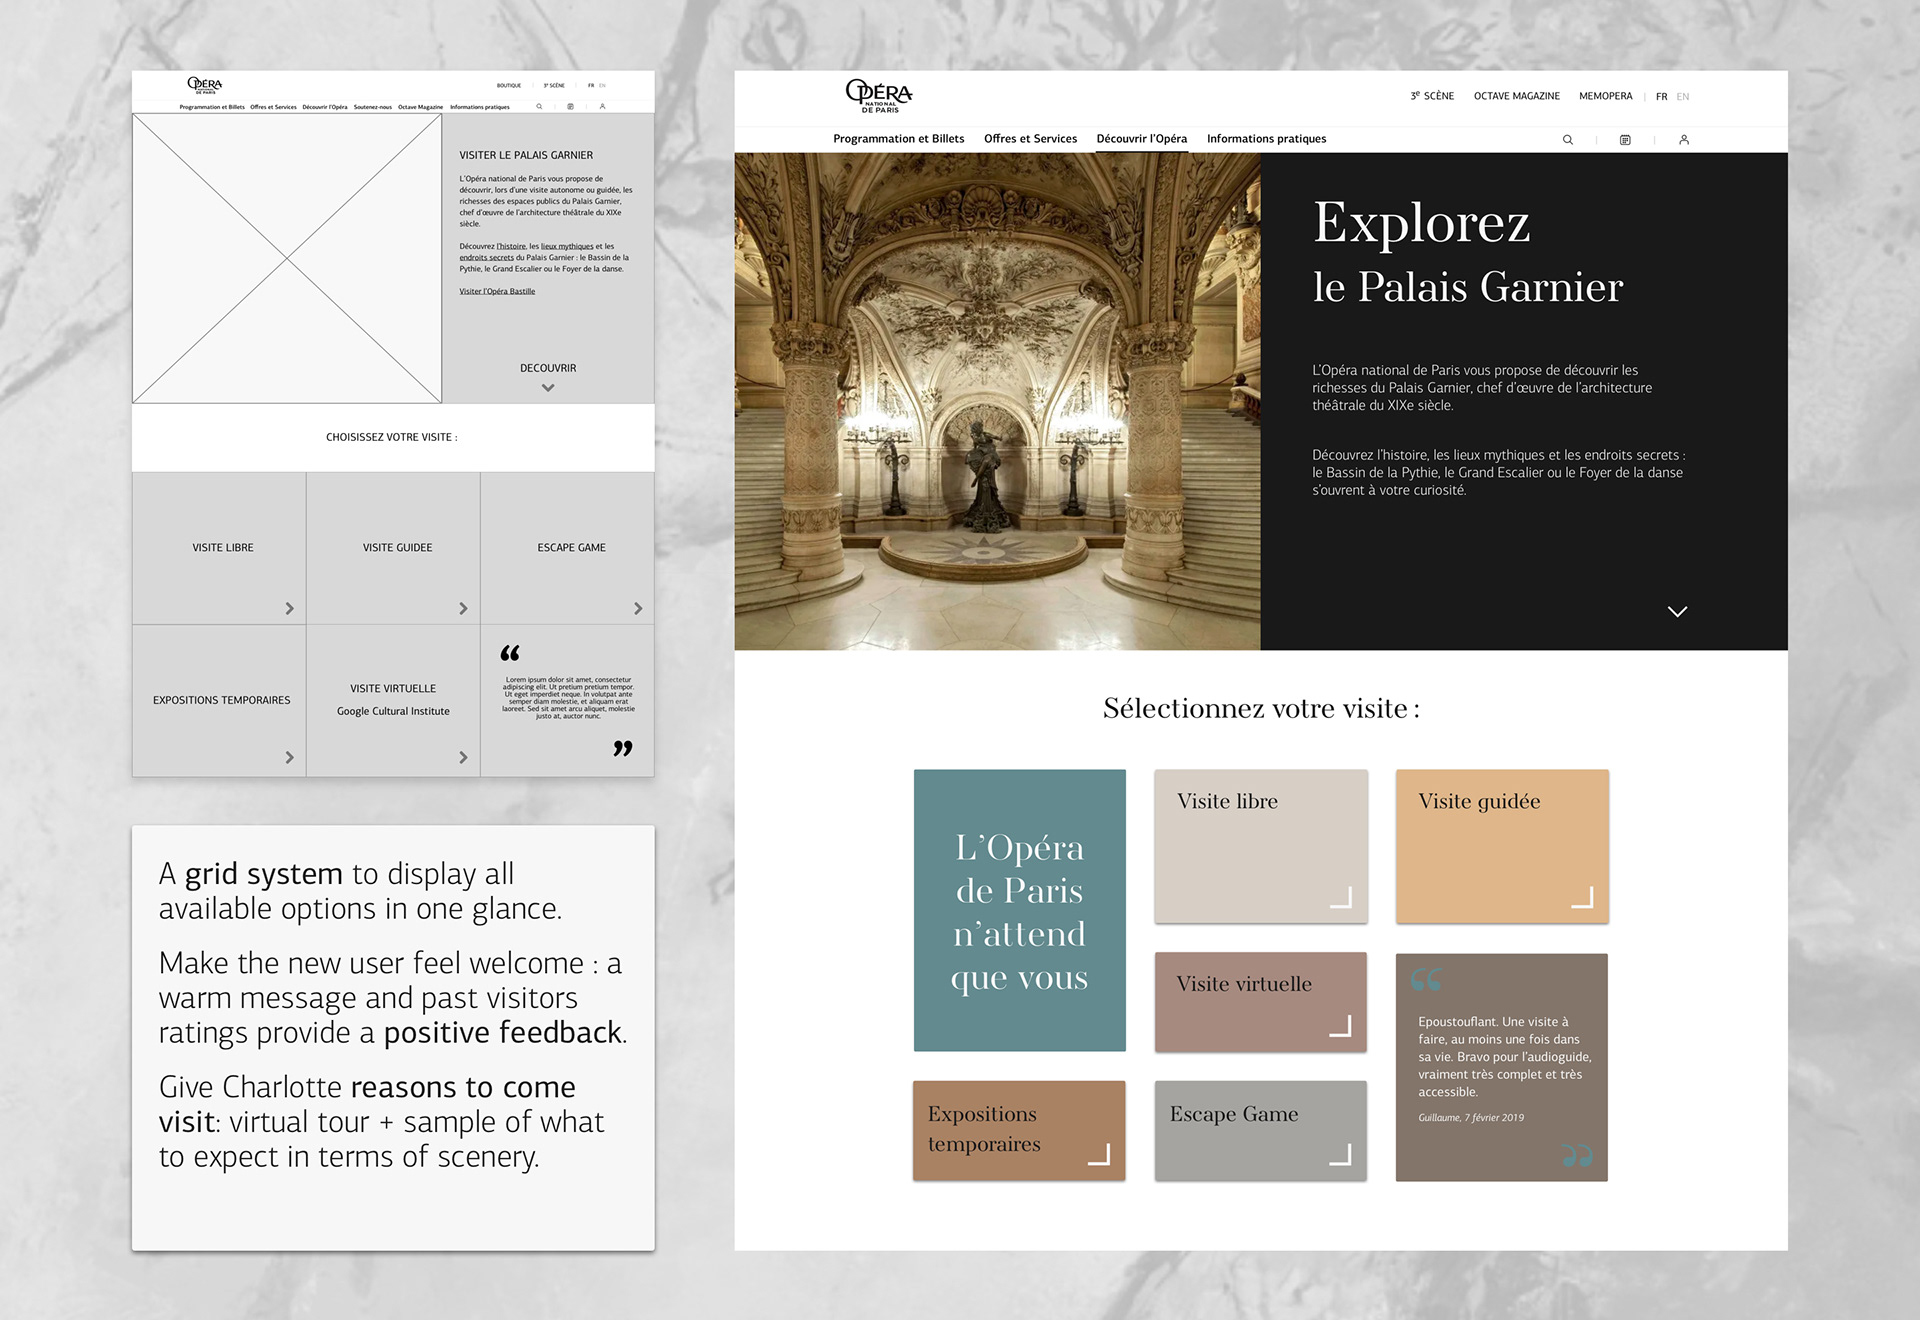Open the Découvrir l'Opéra menu item
Screen dimensions: 1920x1320
(x=1141, y=139)
